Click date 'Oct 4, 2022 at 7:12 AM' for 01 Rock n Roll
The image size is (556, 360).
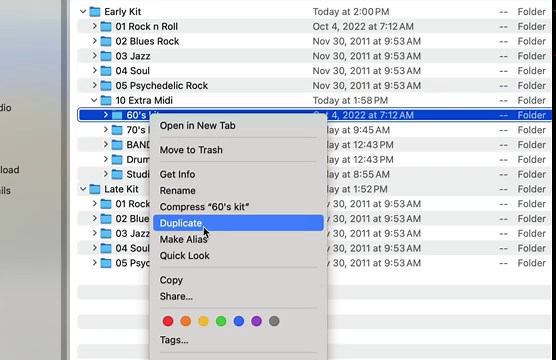coord(363,27)
